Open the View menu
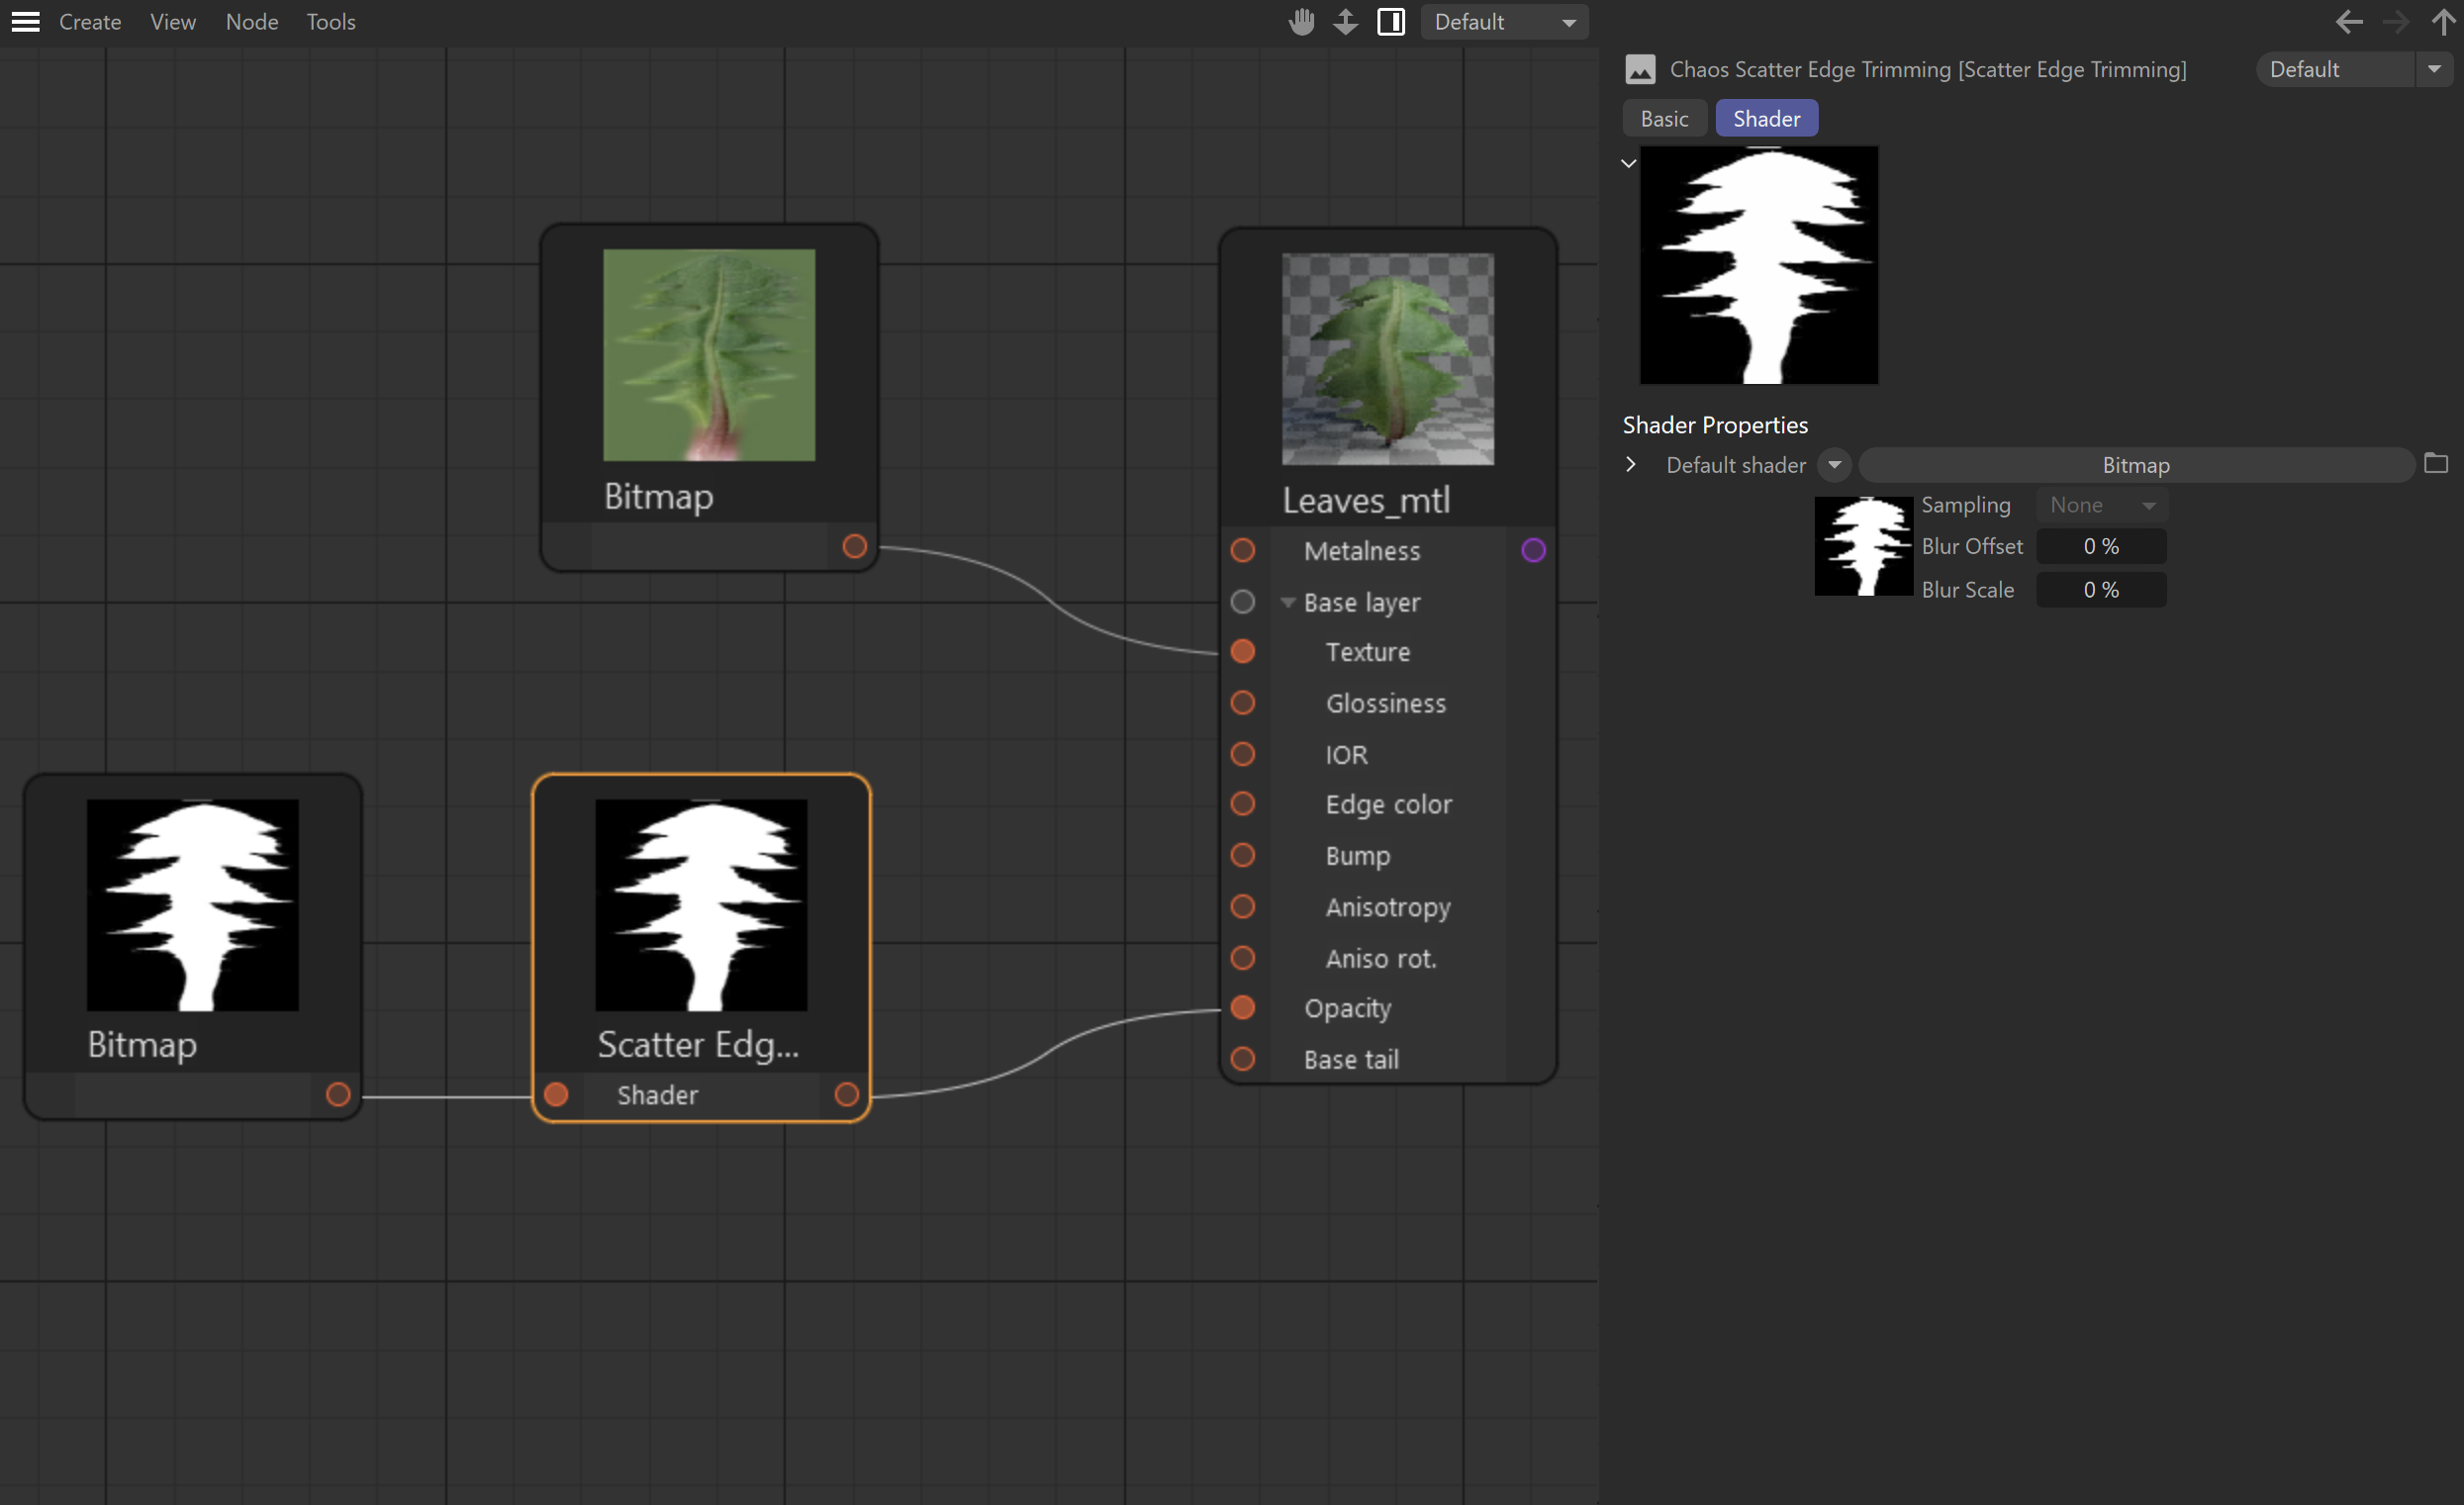 [173, 21]
